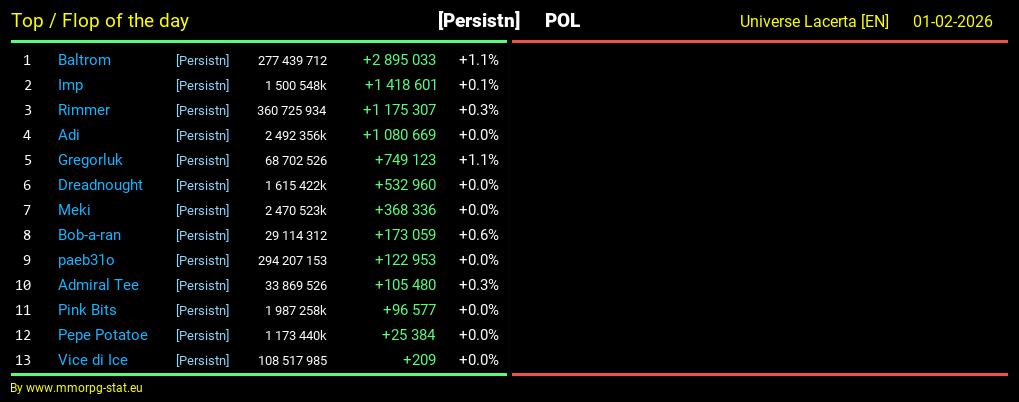Image resolution: width=1019 pixels, height=402 pixels.
Task: Click Baltrom's +2 895 033 point gain
Action: pos(399,60)
